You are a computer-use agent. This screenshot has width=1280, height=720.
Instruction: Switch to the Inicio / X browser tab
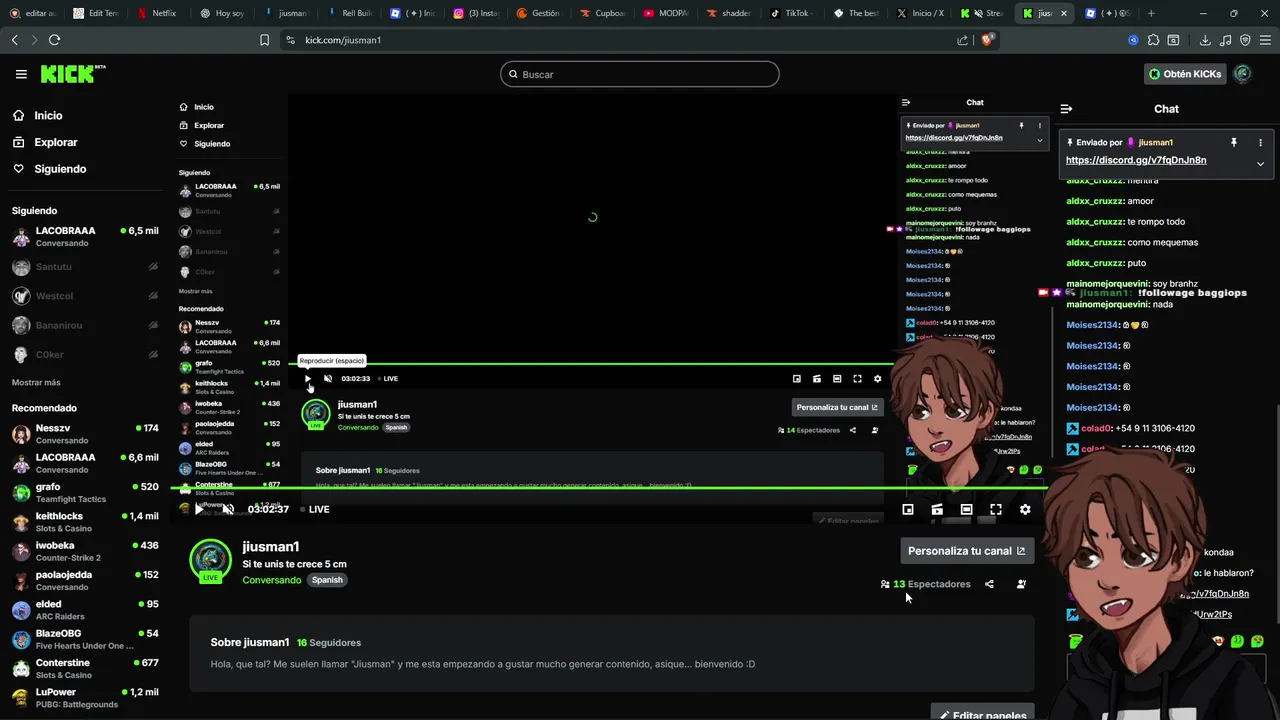click(x=921, y=13)
